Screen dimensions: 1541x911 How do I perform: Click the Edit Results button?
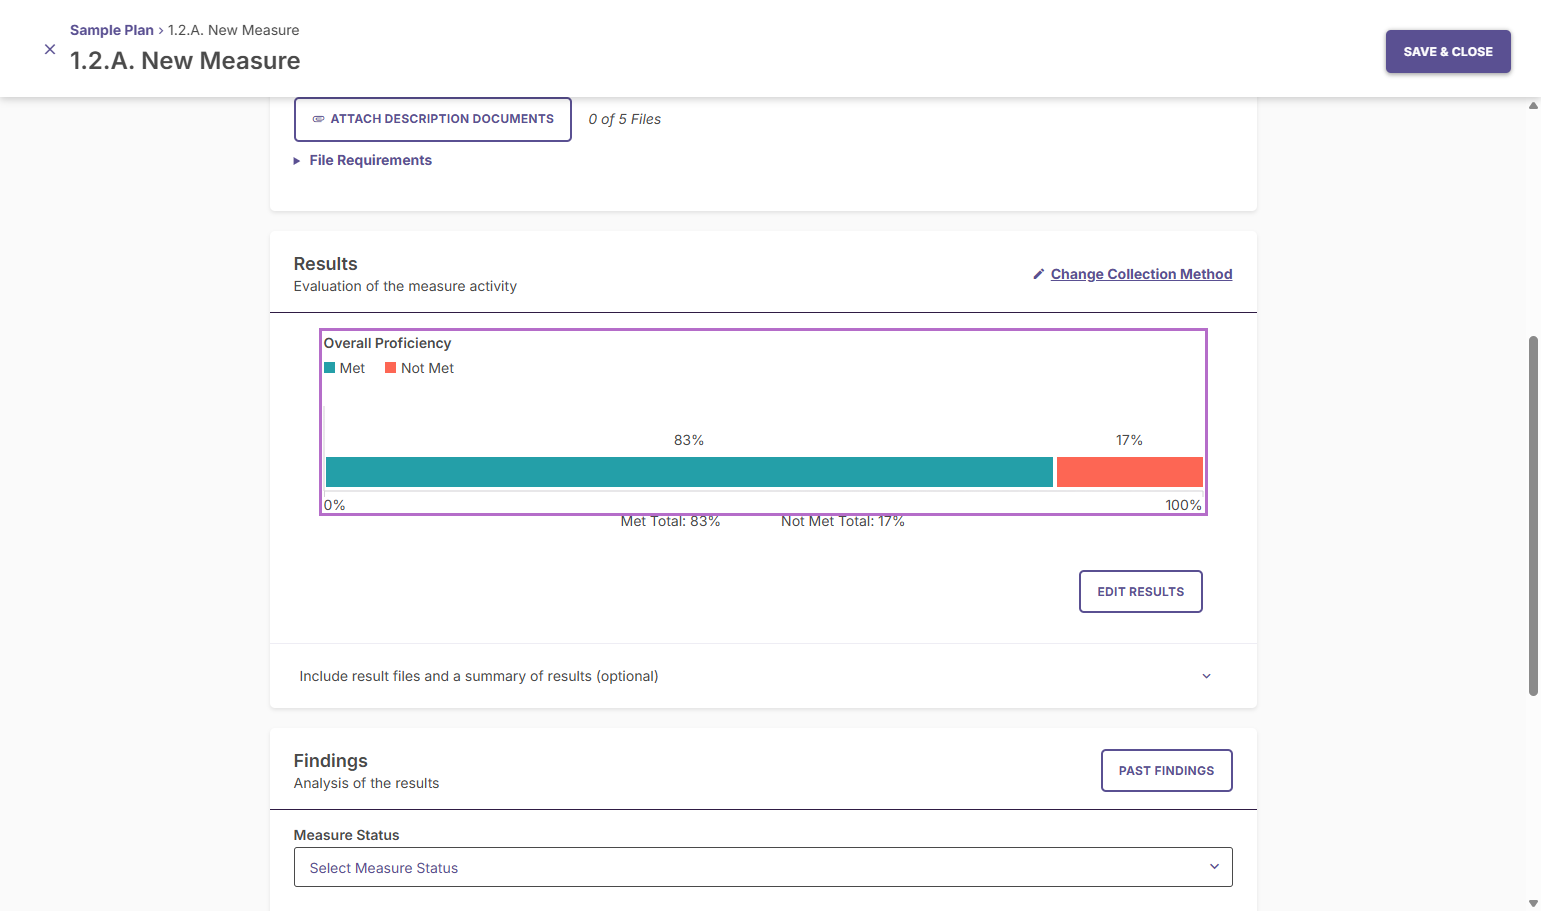[1141, 591]
